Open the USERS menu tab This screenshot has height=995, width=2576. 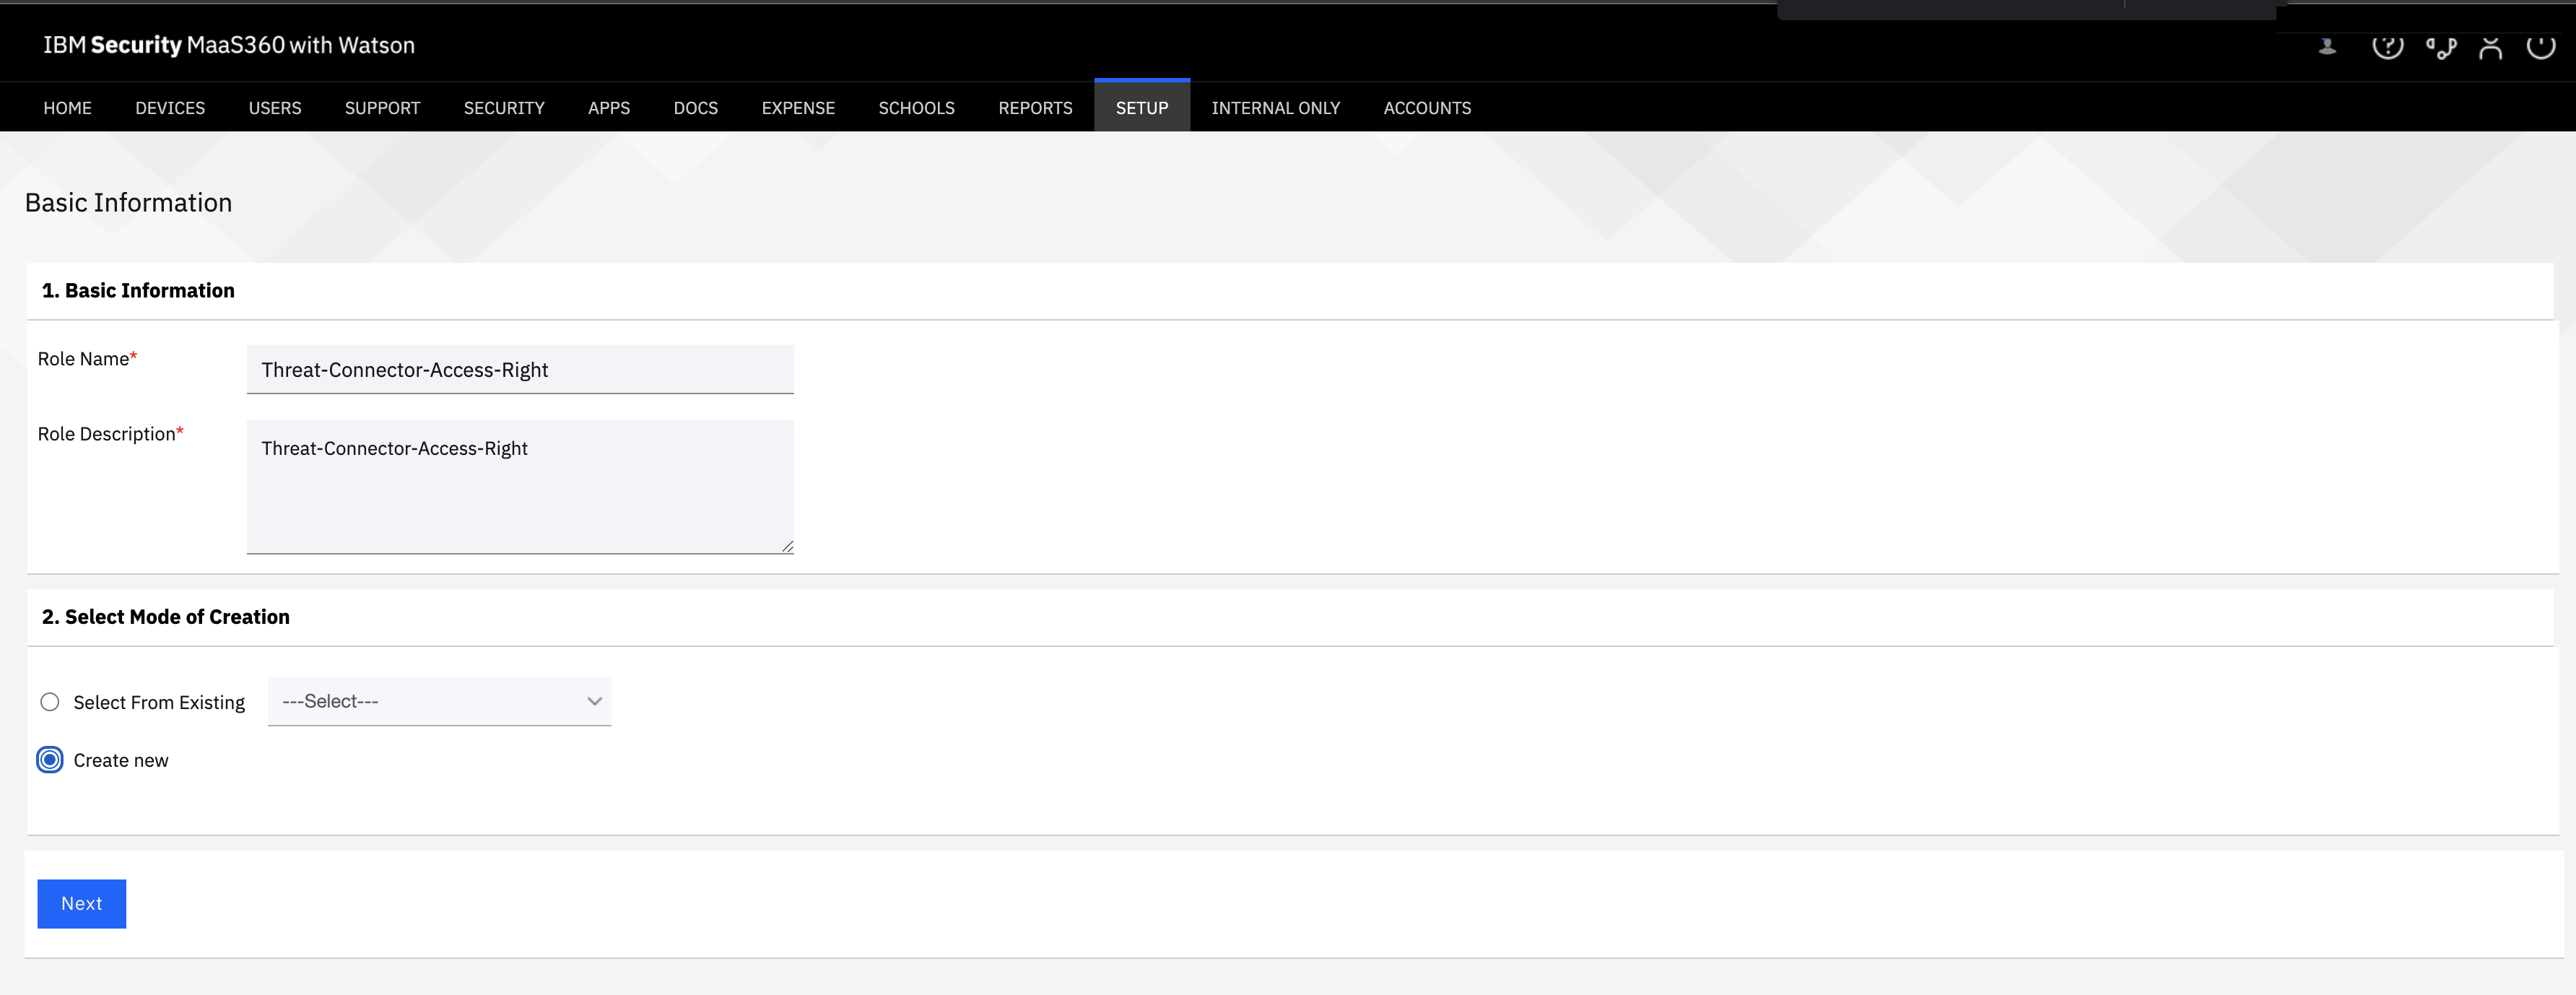tap(275, 108)
